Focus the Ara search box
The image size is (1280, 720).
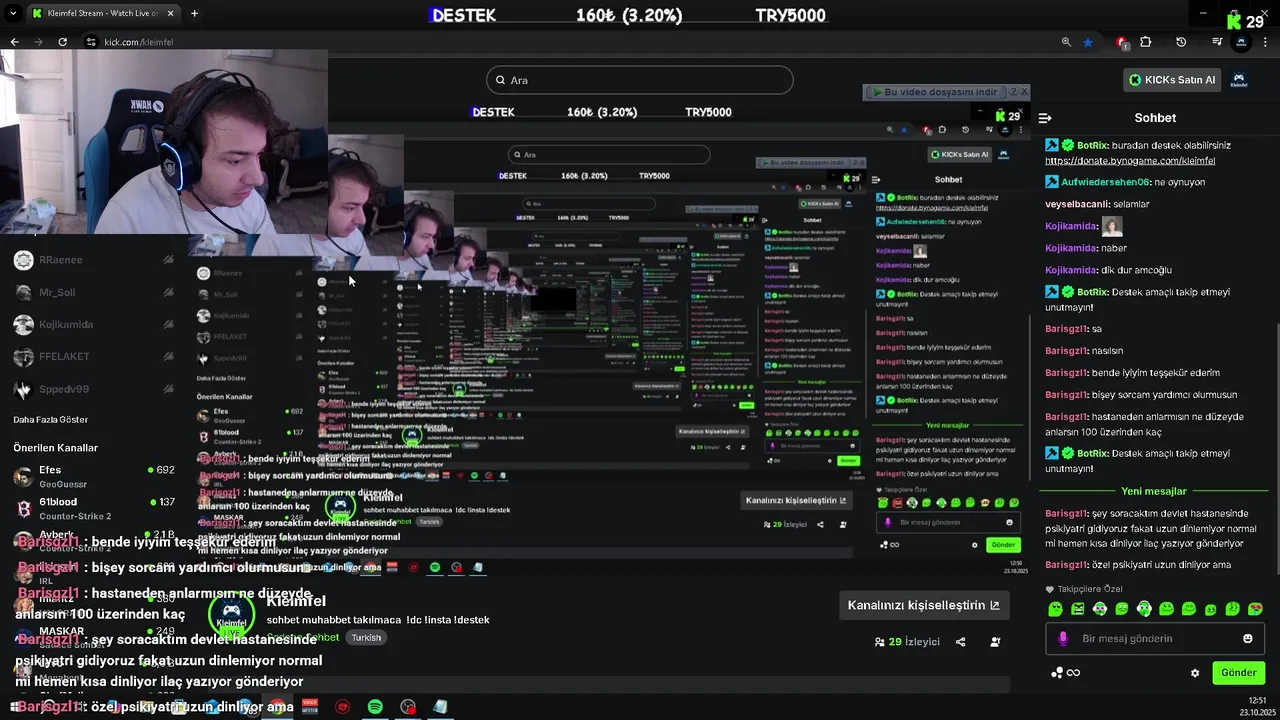pos(640,80)
